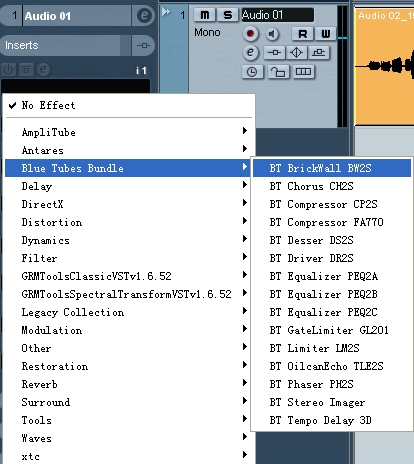414x464 pixels.
Task: Select BT Compressor CP2S plugin
Action: [x=332, y=204]
